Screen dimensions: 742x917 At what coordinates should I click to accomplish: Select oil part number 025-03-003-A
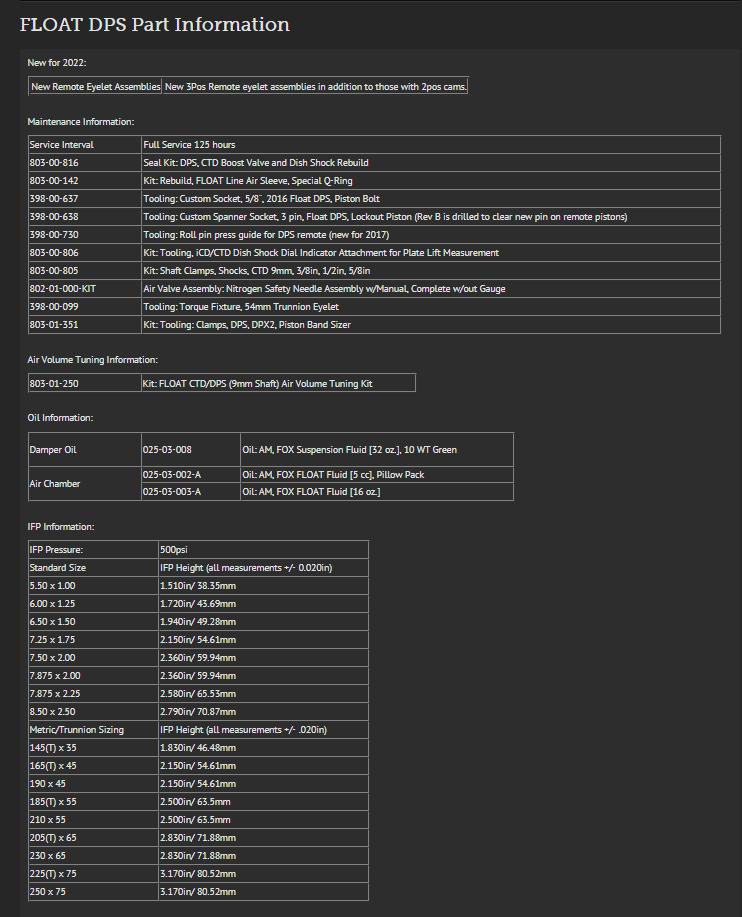click(x=172, y=492)
